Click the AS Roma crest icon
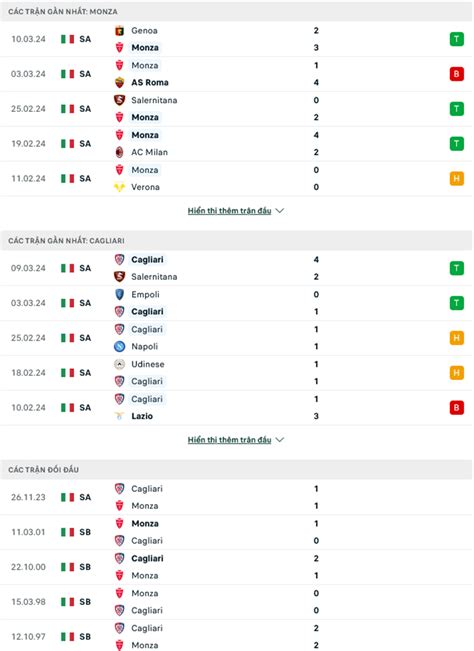This screenshot has height=651, width=474. pos(120,82)
